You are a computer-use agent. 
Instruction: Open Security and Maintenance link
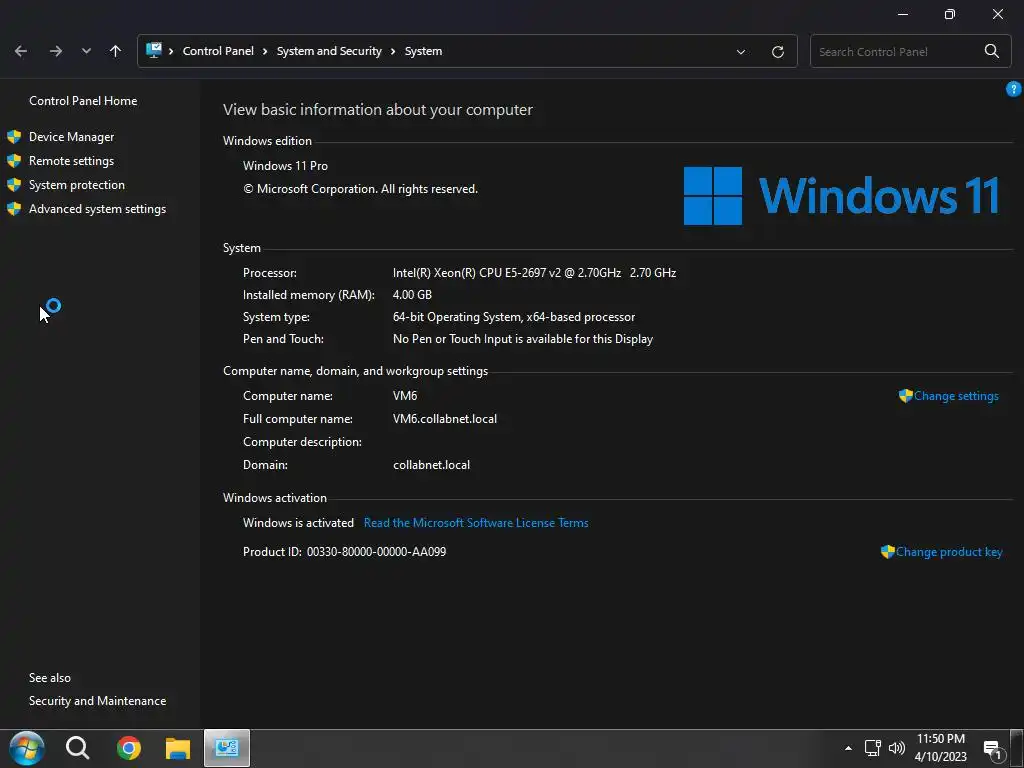[97, 701]
